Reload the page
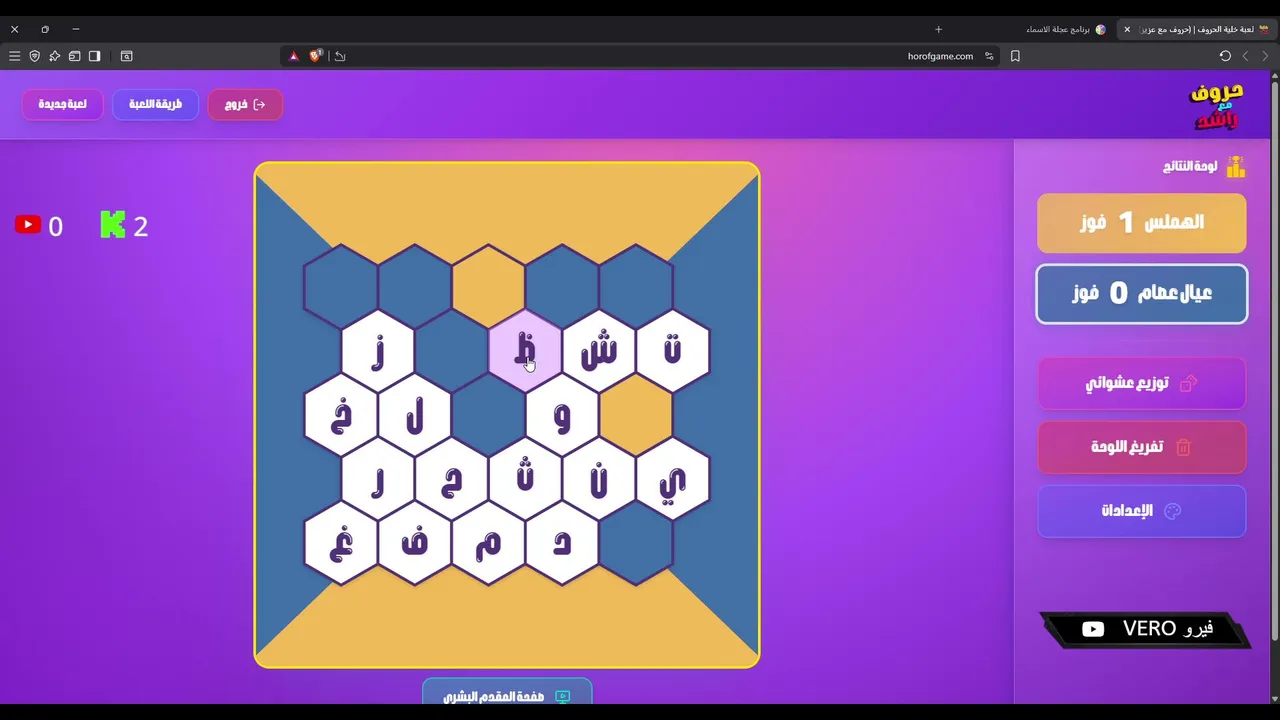This screenshot has height=720, width=1280. pyautogui.click(x=1225, y=56)
